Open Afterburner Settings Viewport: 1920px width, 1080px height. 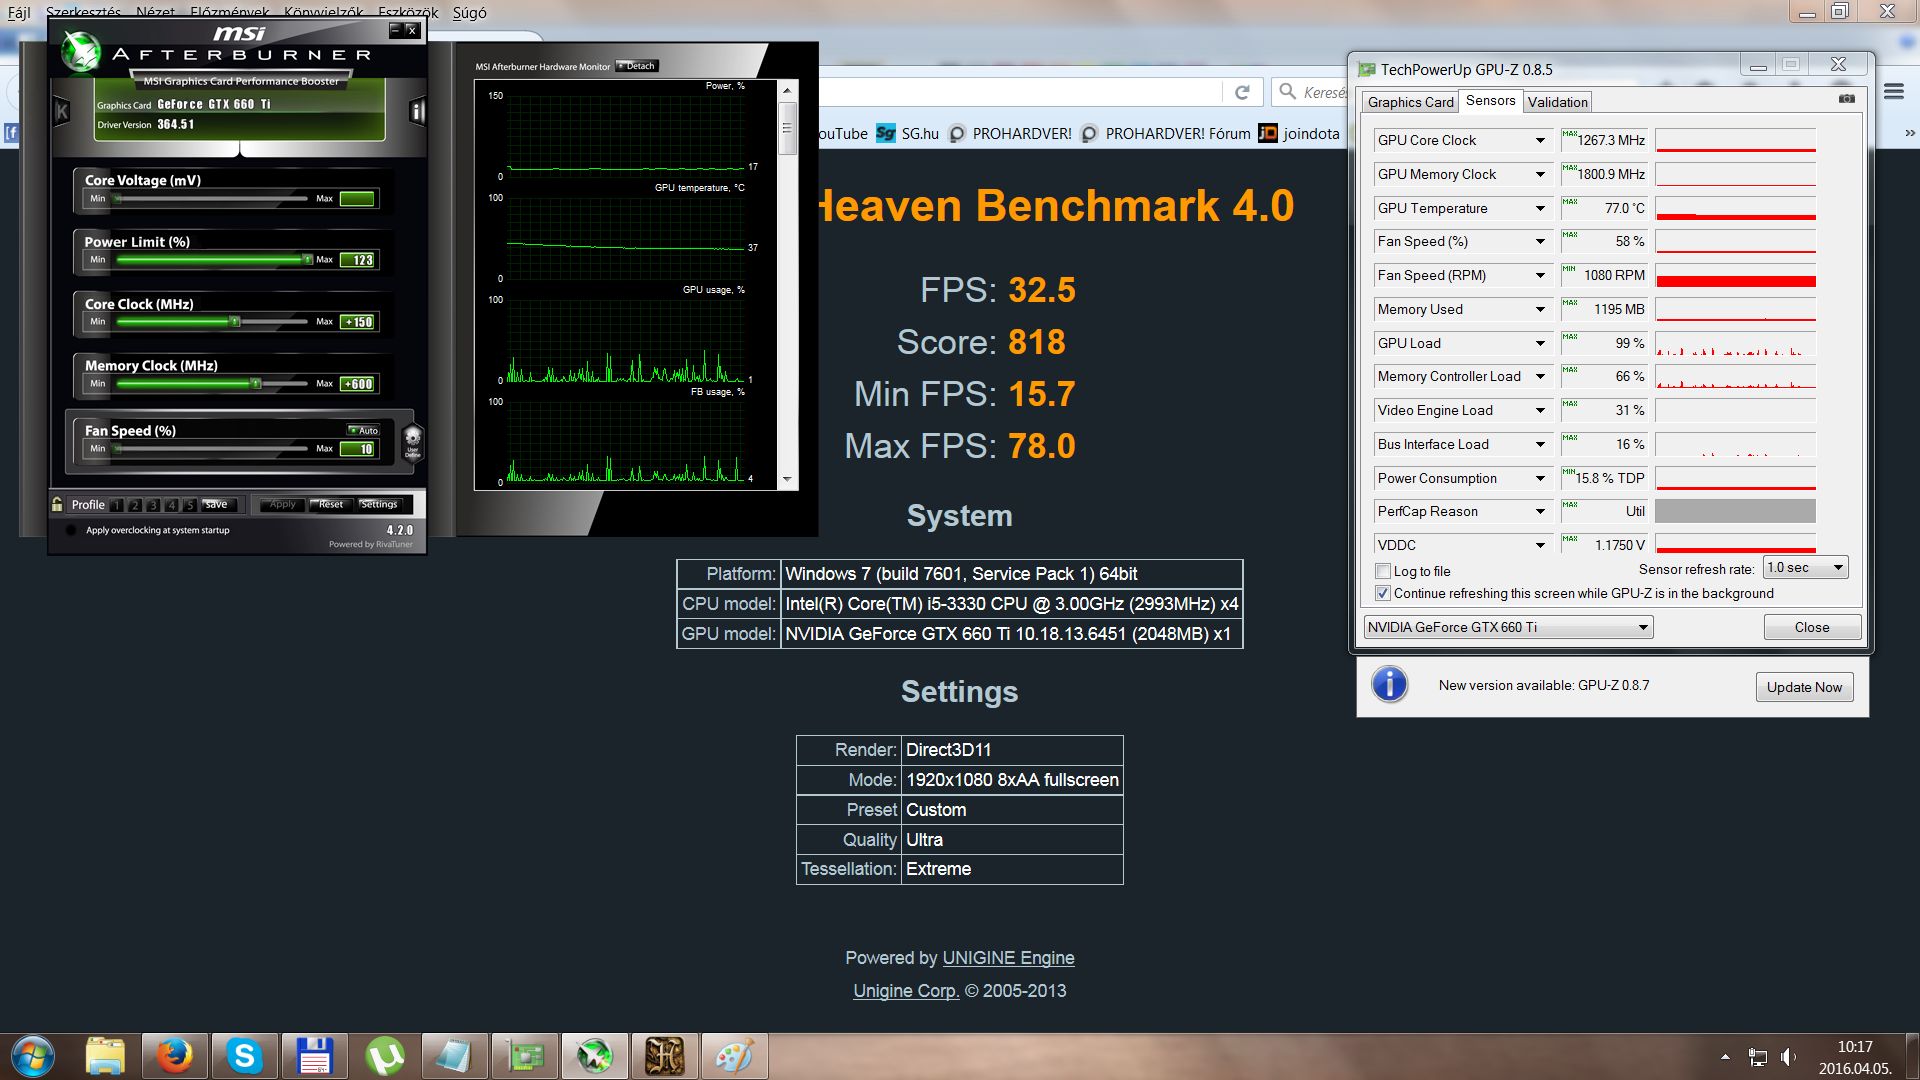(379, 505)
